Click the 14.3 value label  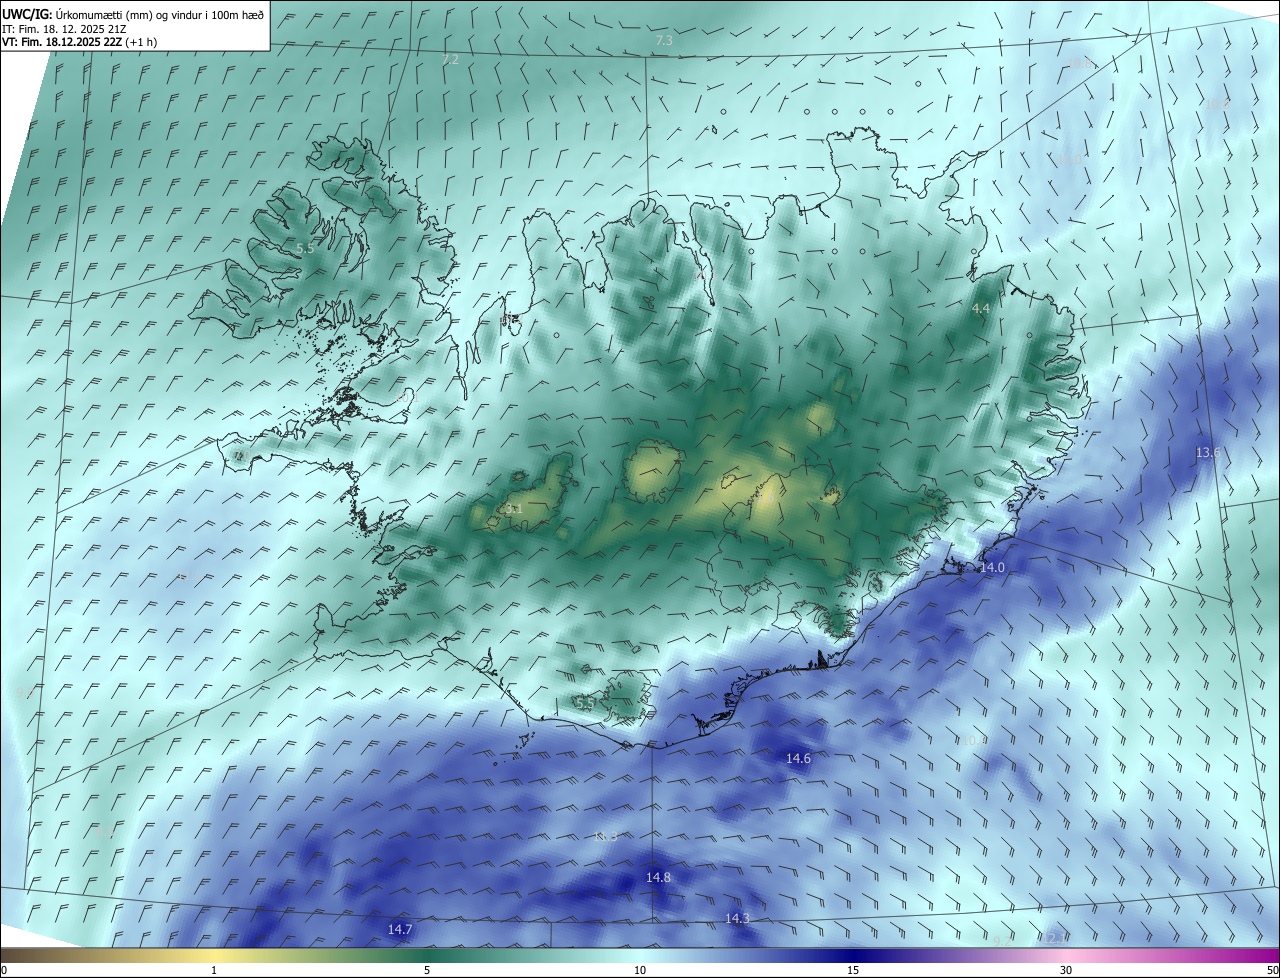(x=737, y=918)
